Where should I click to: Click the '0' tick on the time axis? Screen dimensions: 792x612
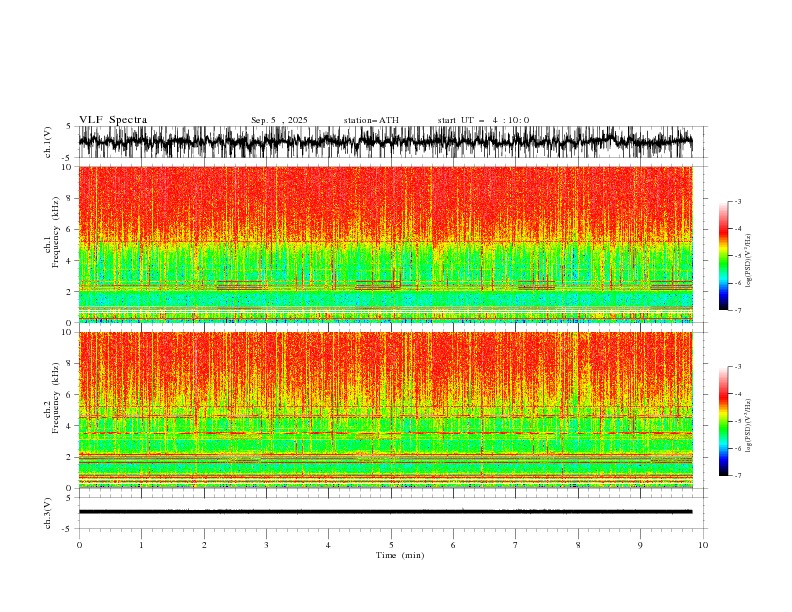pos(79,545)
